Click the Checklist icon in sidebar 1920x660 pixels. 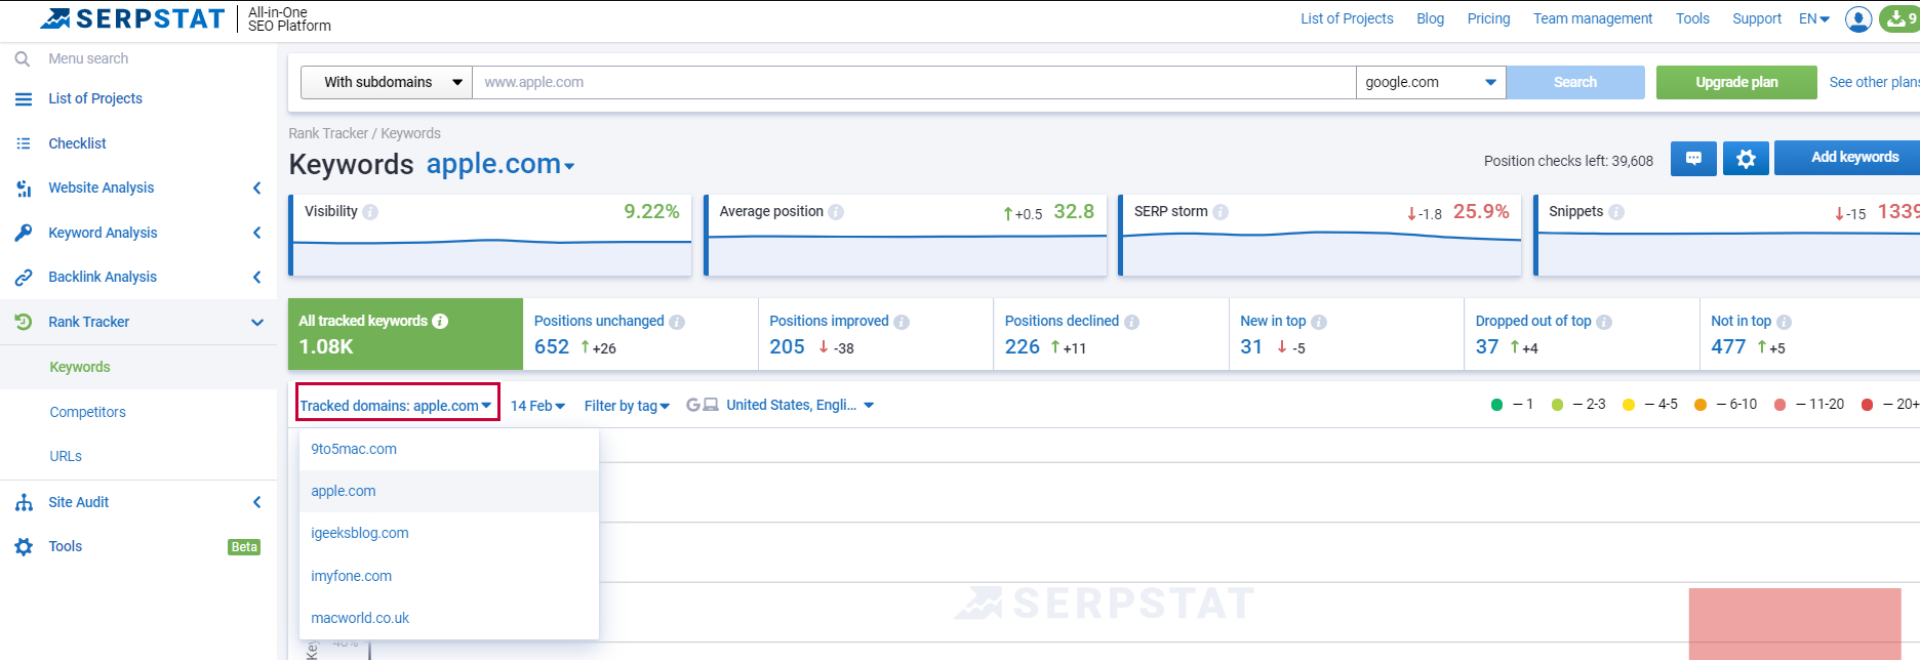click(x=23, y=144)
